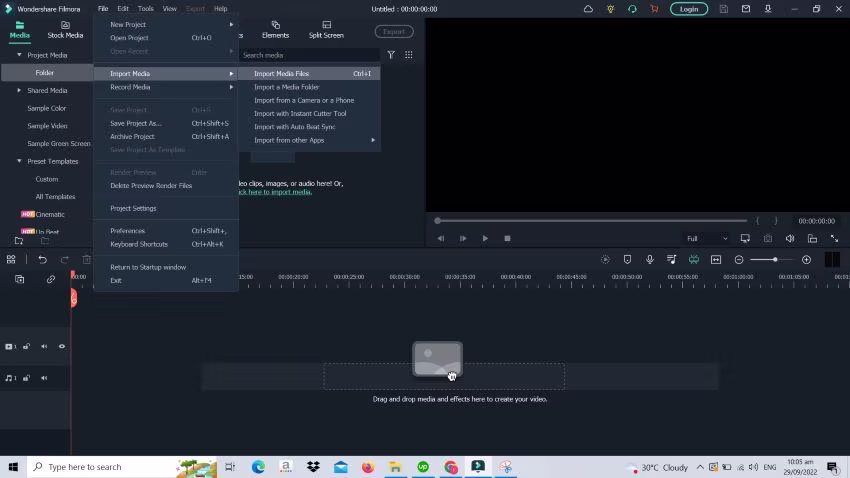Click the import media link
Image resolution: width=850 pixels, height=478 pixels.
tap(275, 192)
